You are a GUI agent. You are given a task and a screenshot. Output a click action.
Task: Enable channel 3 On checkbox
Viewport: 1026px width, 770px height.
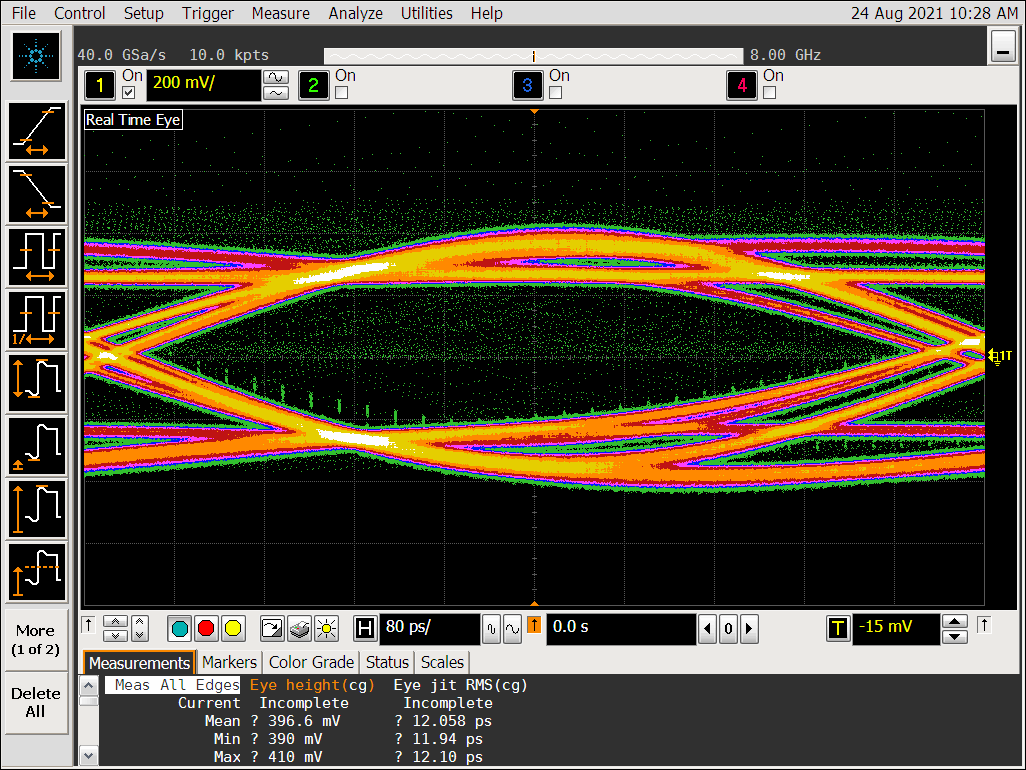tap(556, 93)
